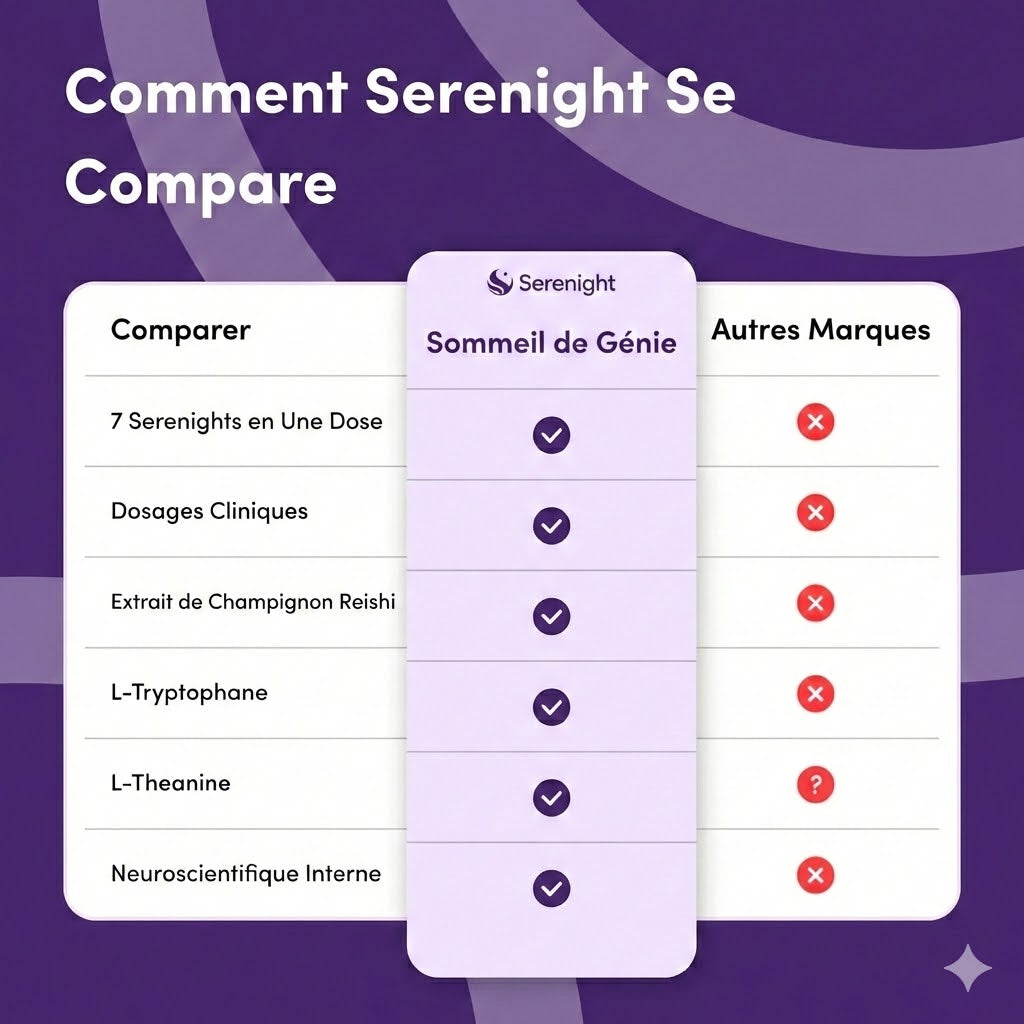Click the Comparer column header
Screen dimensions: 1024x1024
click(181, 330)
